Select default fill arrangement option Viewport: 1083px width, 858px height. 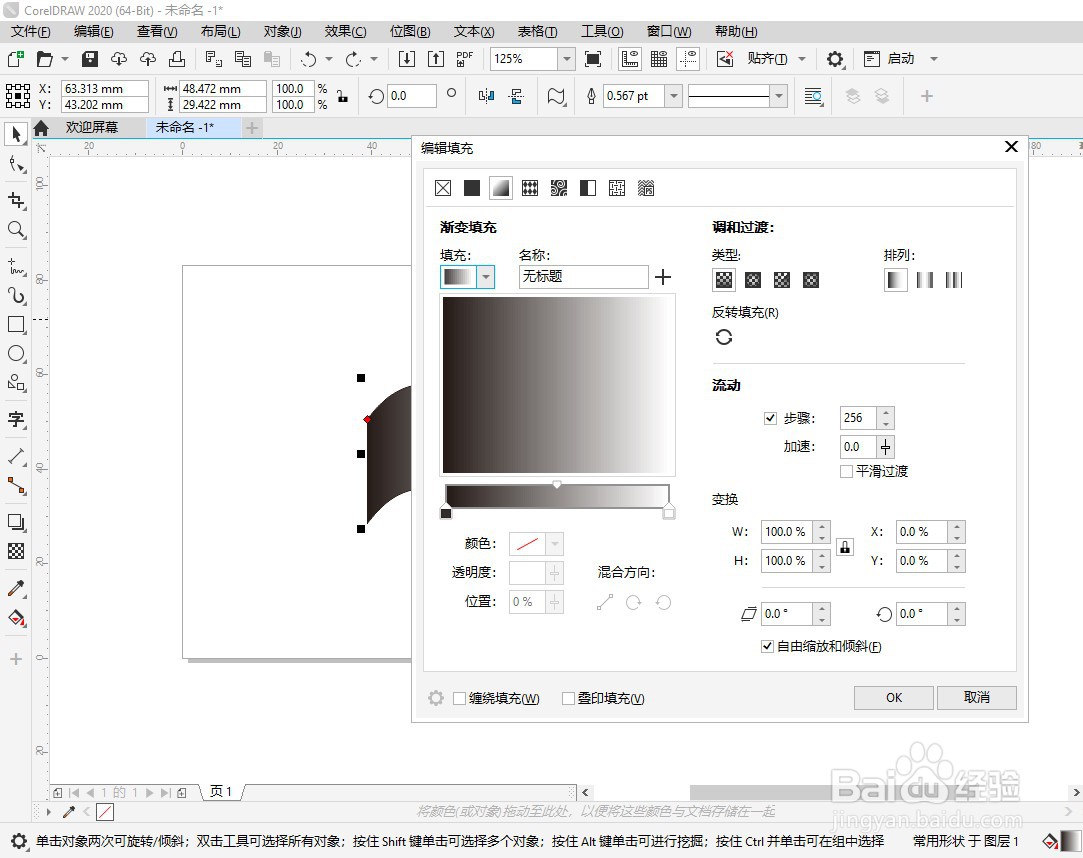[x=895, y=280]
